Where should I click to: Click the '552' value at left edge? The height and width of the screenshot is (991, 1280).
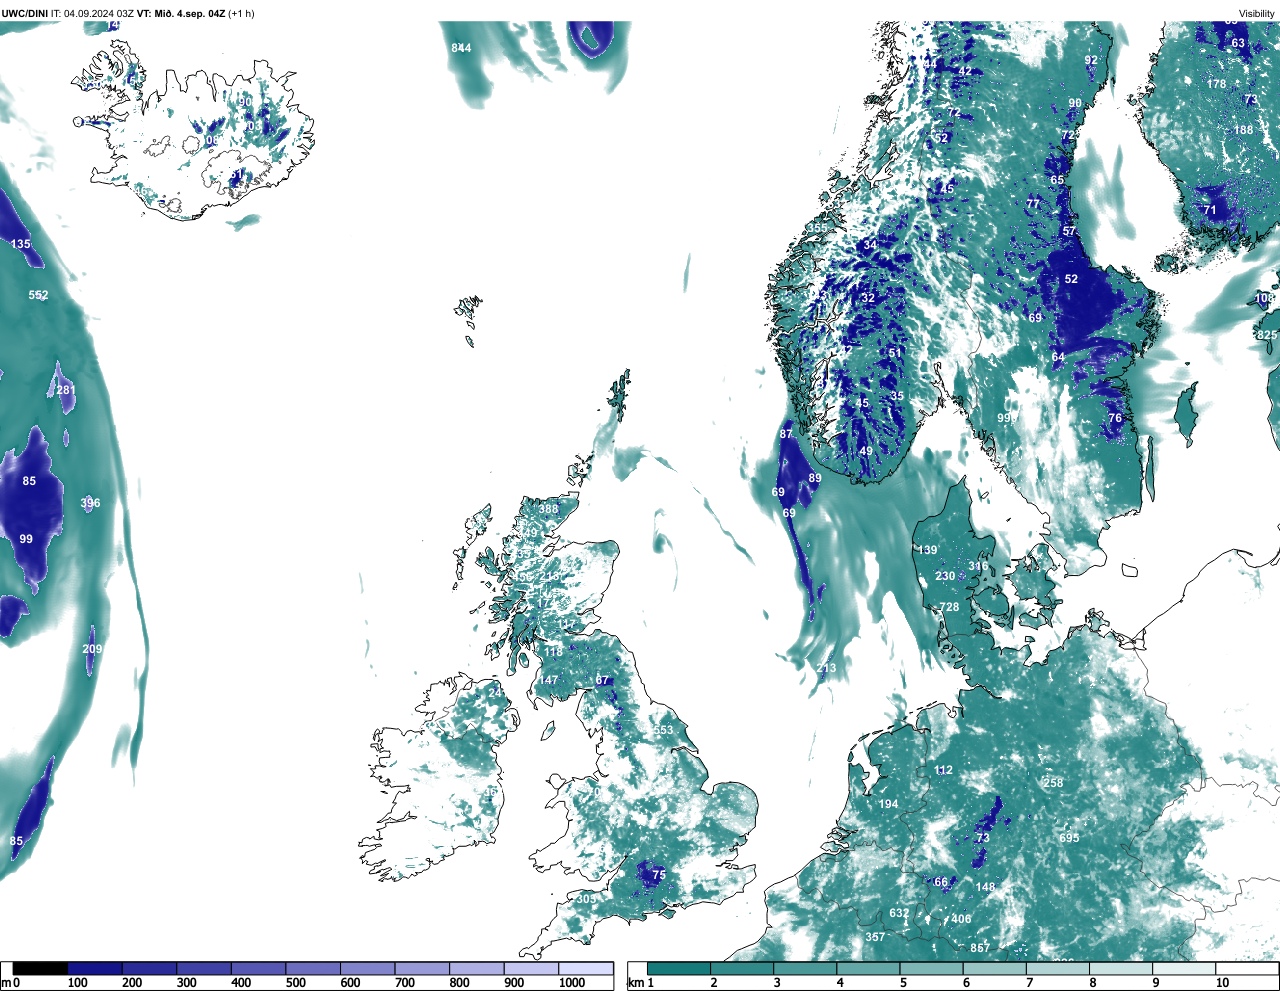(x=39, y=295)
